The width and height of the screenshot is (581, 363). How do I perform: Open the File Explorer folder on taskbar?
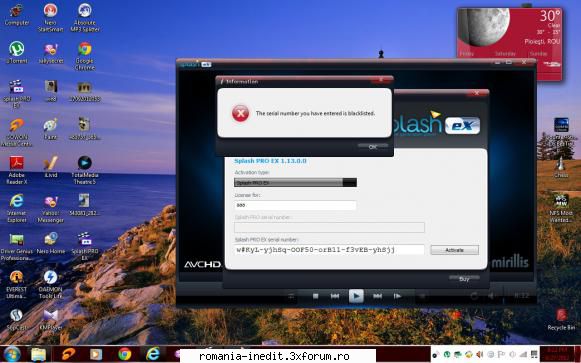click(x=39, y=355)
